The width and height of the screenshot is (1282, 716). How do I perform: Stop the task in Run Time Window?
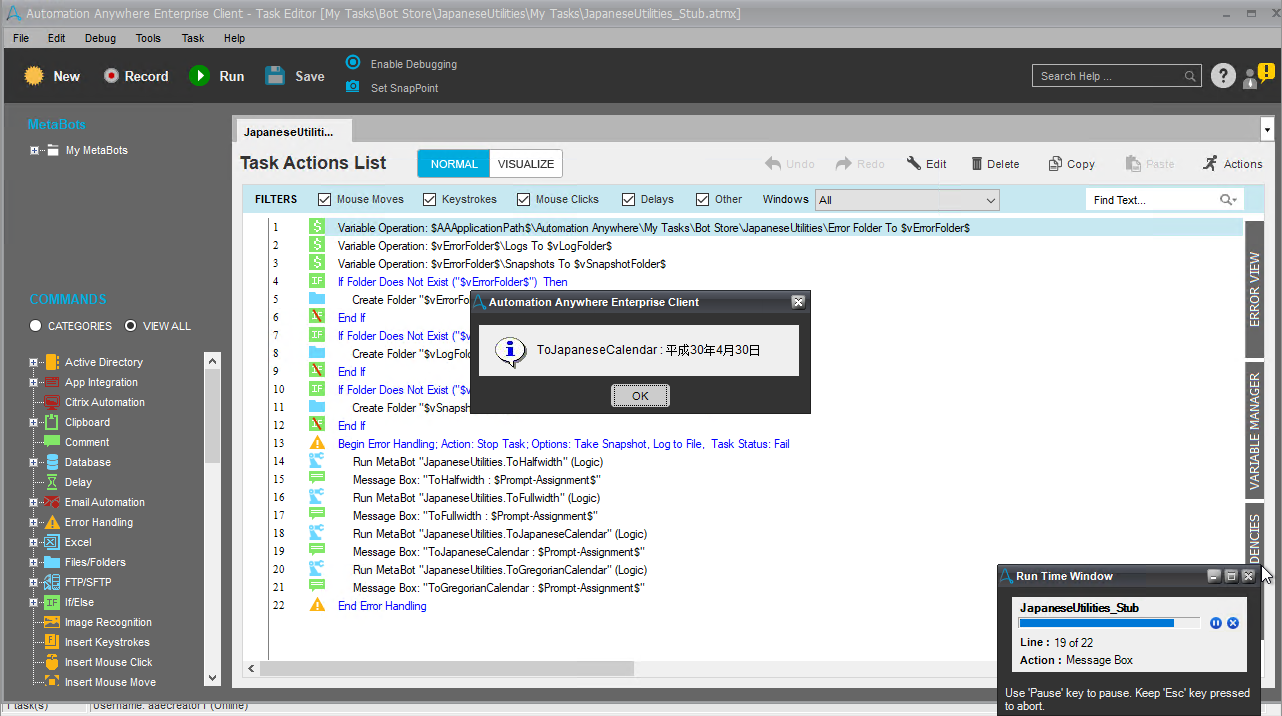click(x=1233, y=623)
